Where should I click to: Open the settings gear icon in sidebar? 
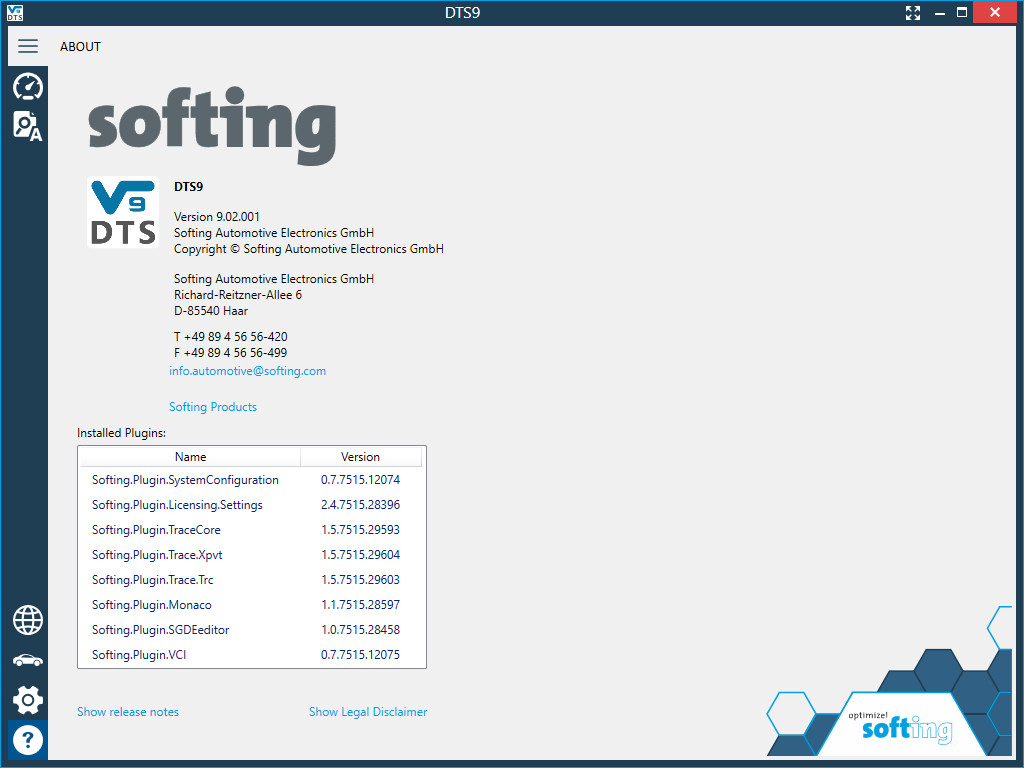(27, 701)
